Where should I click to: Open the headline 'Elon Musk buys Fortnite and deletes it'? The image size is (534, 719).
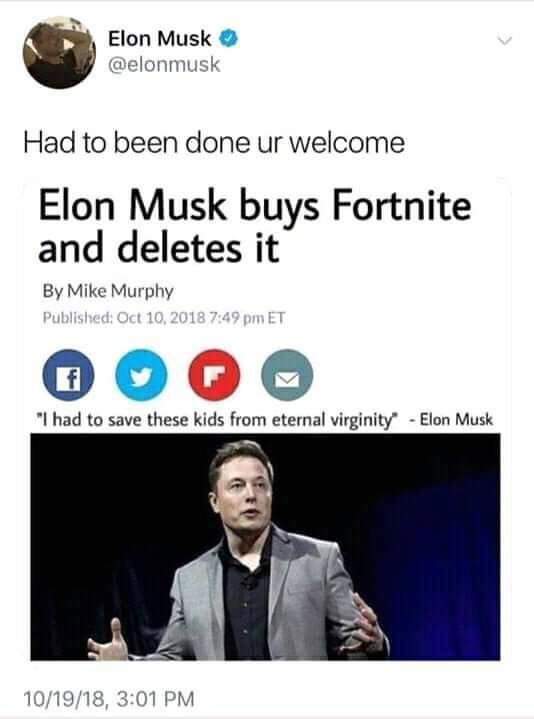click(255, 227)
